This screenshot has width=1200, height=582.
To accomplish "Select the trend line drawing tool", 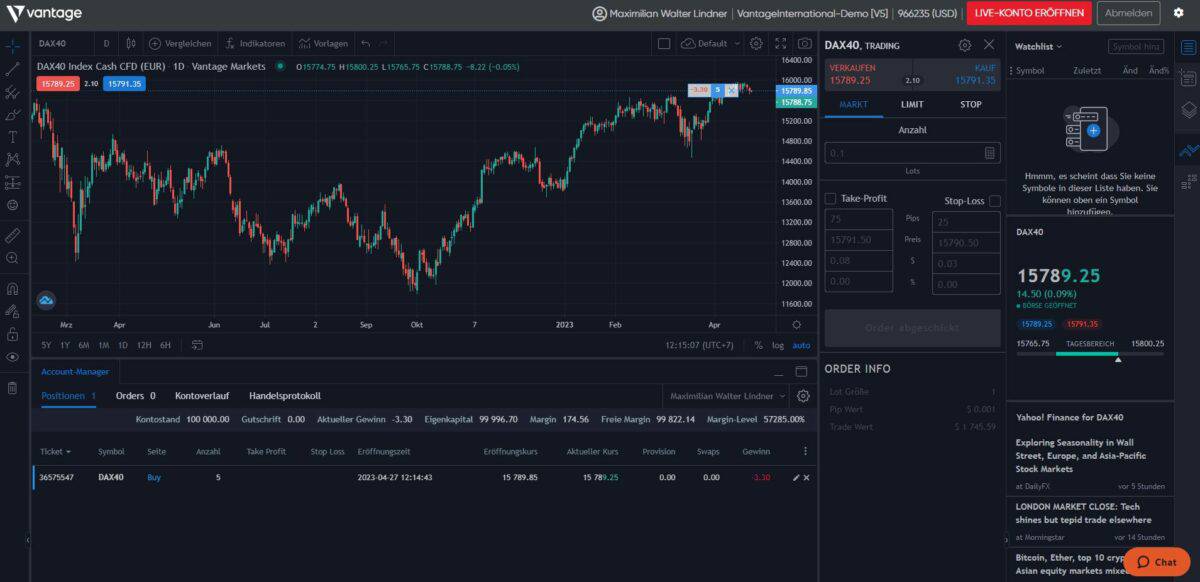I will click(x=13, y=69).
